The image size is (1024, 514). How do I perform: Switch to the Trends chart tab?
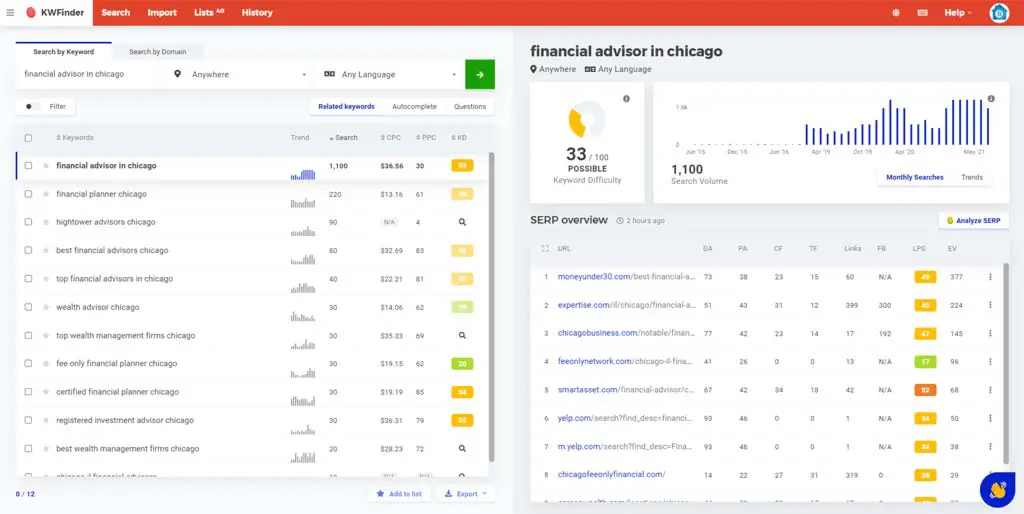[x=972, y=177]
